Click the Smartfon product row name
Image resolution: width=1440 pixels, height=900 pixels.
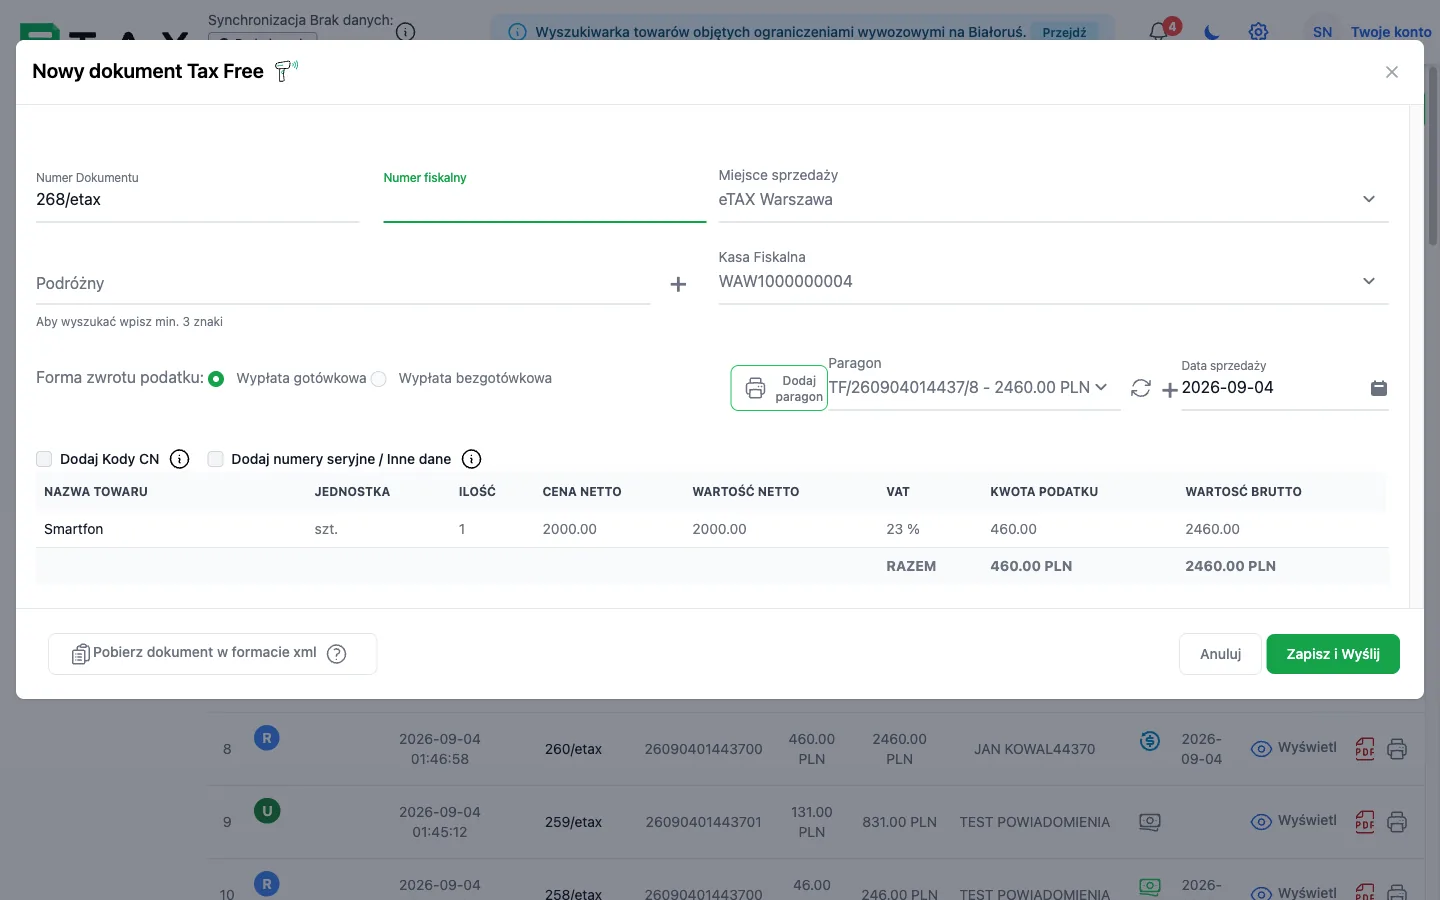point(74,529)
